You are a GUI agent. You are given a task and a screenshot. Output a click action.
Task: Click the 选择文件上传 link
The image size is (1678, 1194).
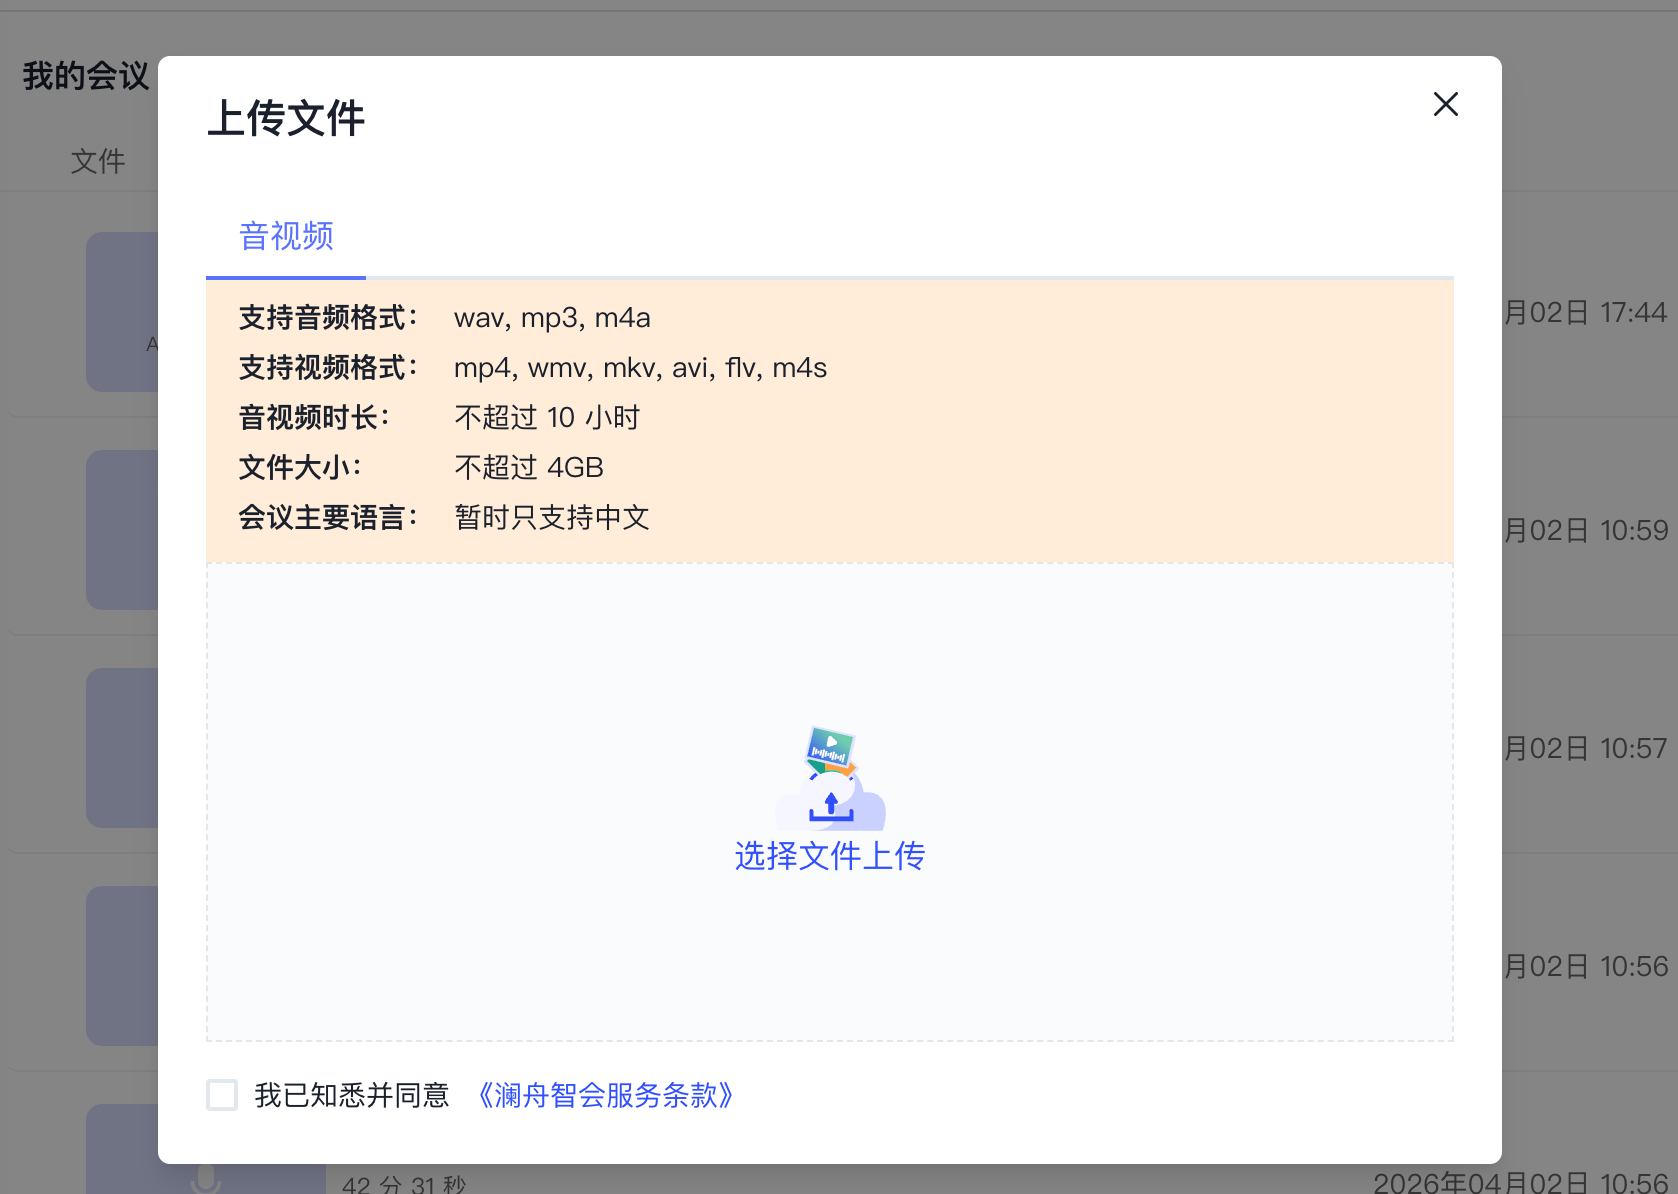point(830,856)
